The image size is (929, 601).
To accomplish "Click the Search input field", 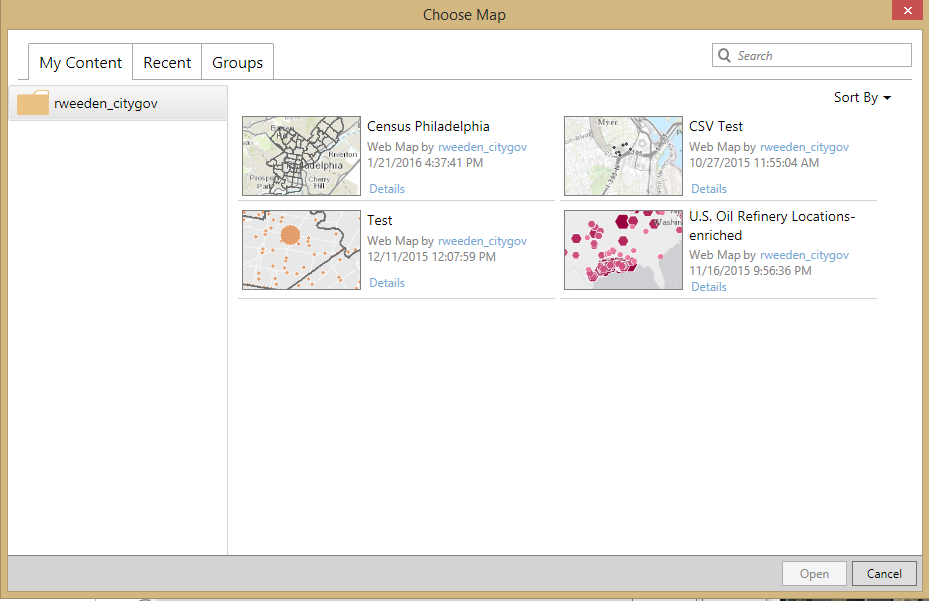I will click(820, 56).
